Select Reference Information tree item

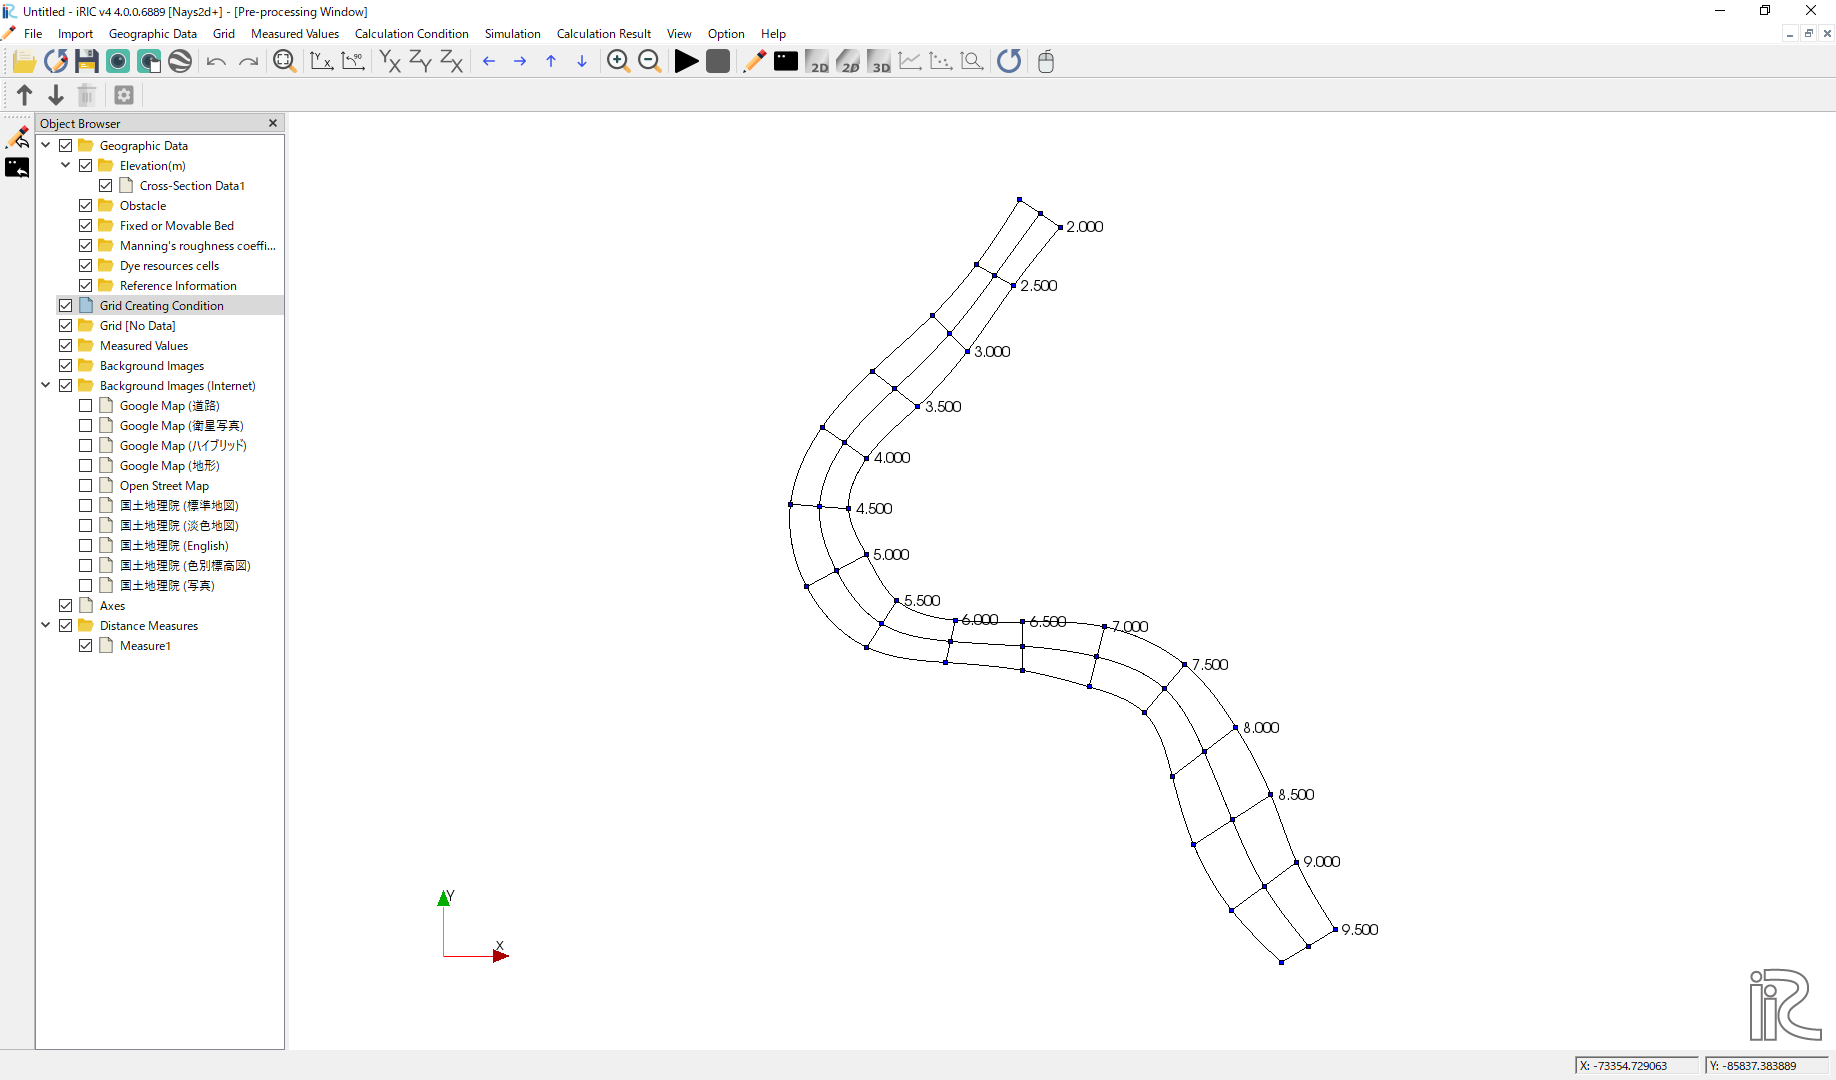[178, 286]
